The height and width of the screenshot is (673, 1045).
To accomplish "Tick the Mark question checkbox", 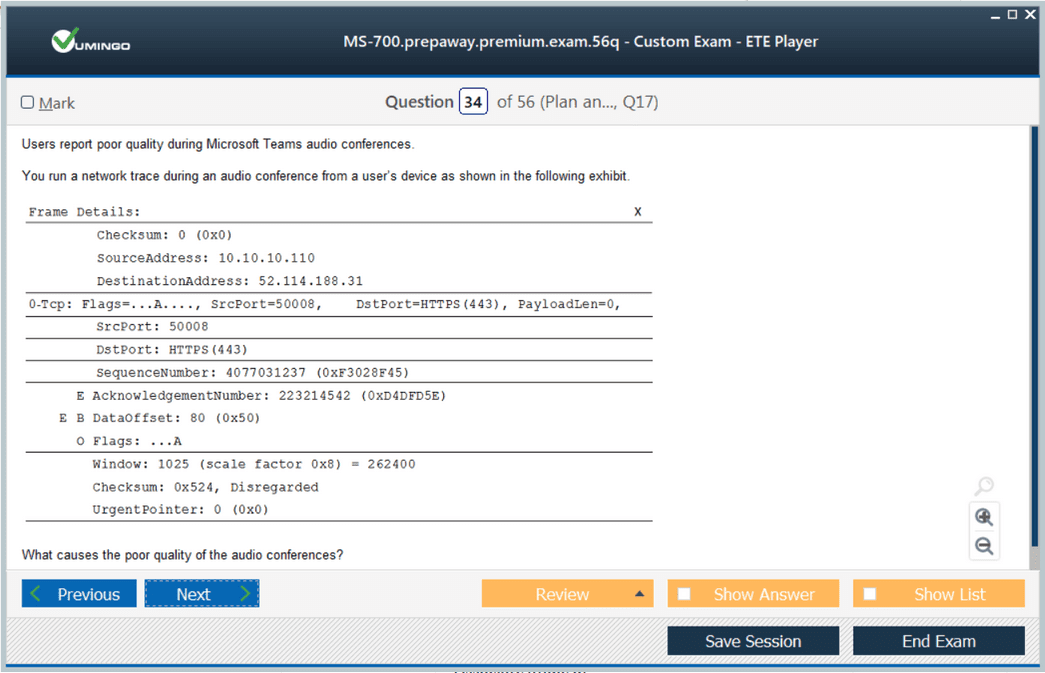I will tap(27, 102).
